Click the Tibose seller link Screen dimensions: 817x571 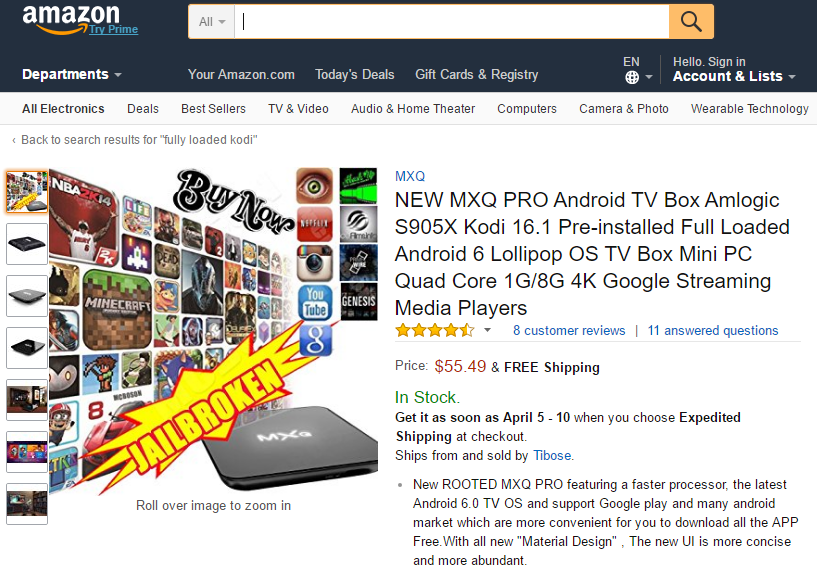click(x=552, y=455)
